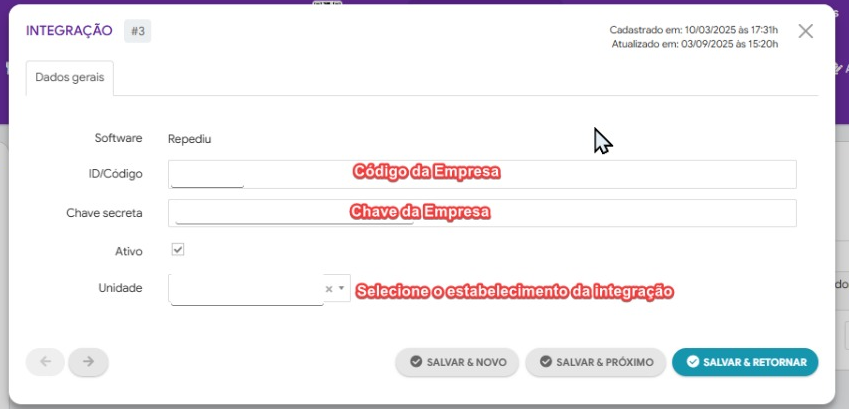Viewport: 849px width, 409px height.
Task: Focus the Chave secreta input field
Action: point(482,213)
